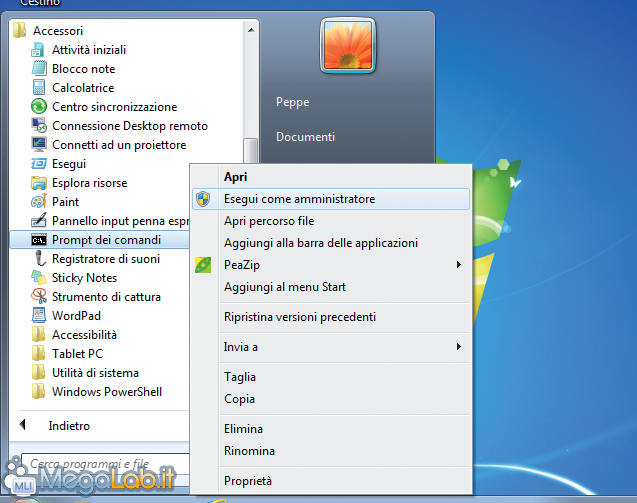Click the Accessibilità folder icon
637x503 pixels.
click(39, 334)
